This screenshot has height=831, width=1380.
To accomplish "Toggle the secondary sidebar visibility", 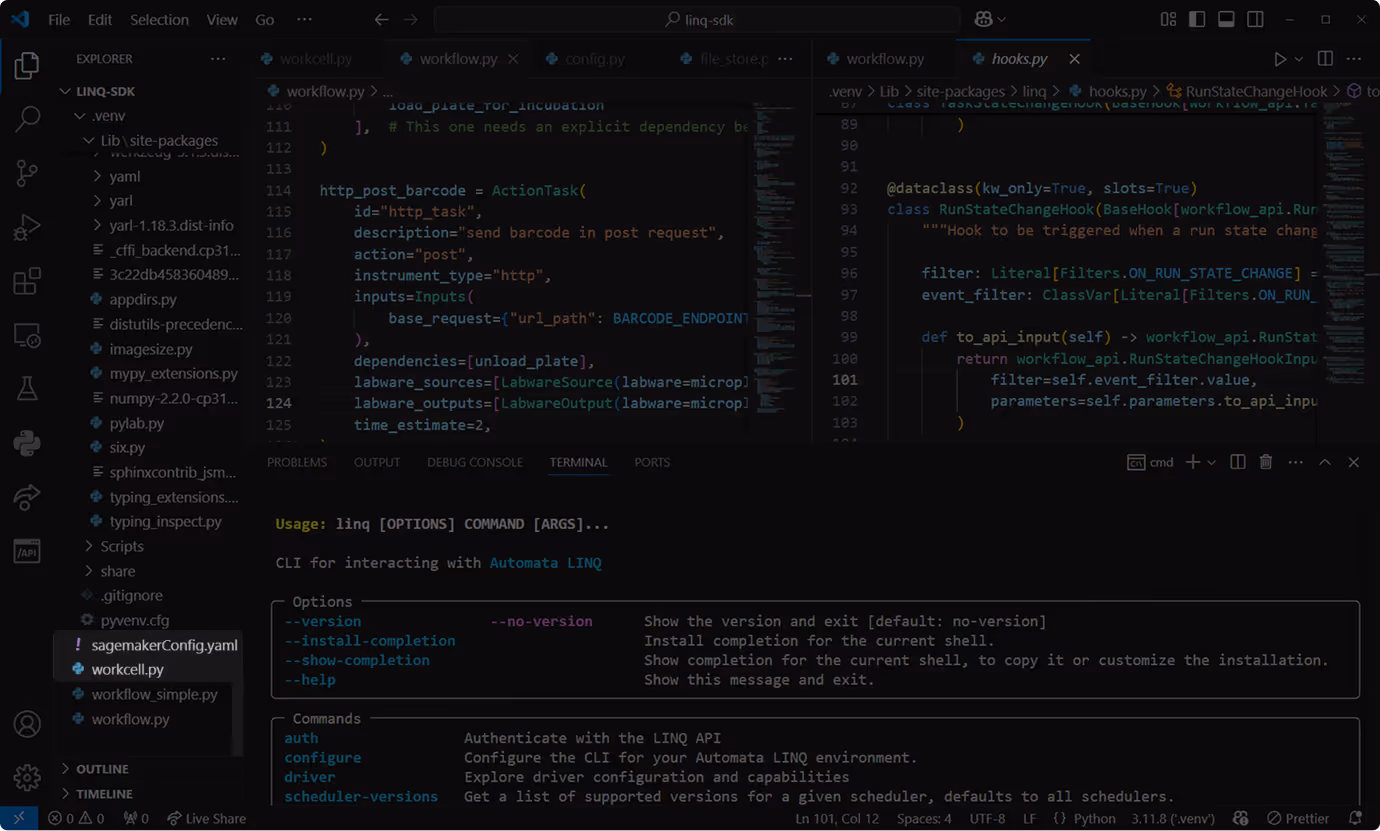I will point(1255,18).
